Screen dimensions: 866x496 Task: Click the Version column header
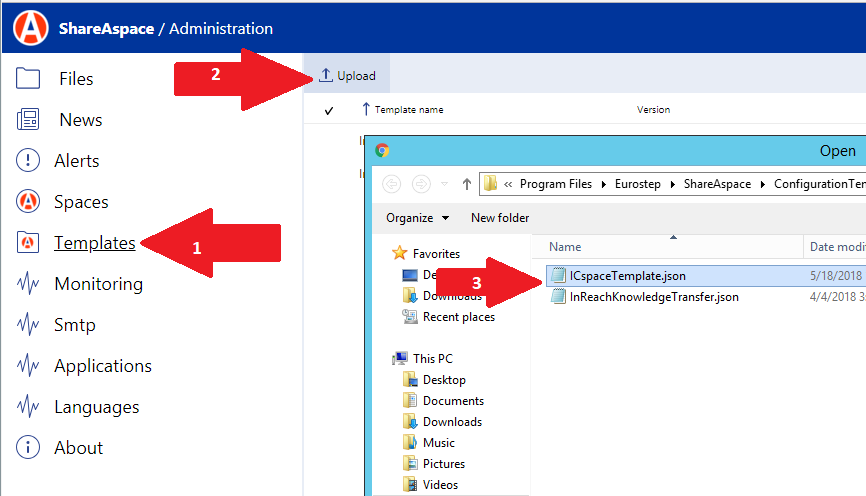[653, 109]
